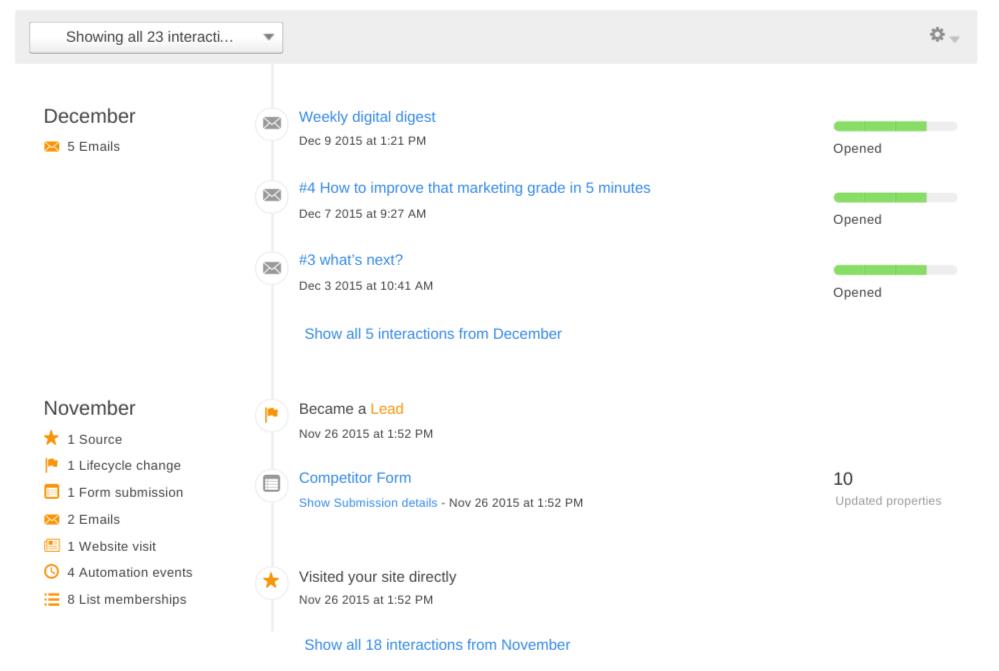Open the Showing all 23 interactions dropdown
The width and height of the screenshot is (999, 671).
click(x=156, y=37)
